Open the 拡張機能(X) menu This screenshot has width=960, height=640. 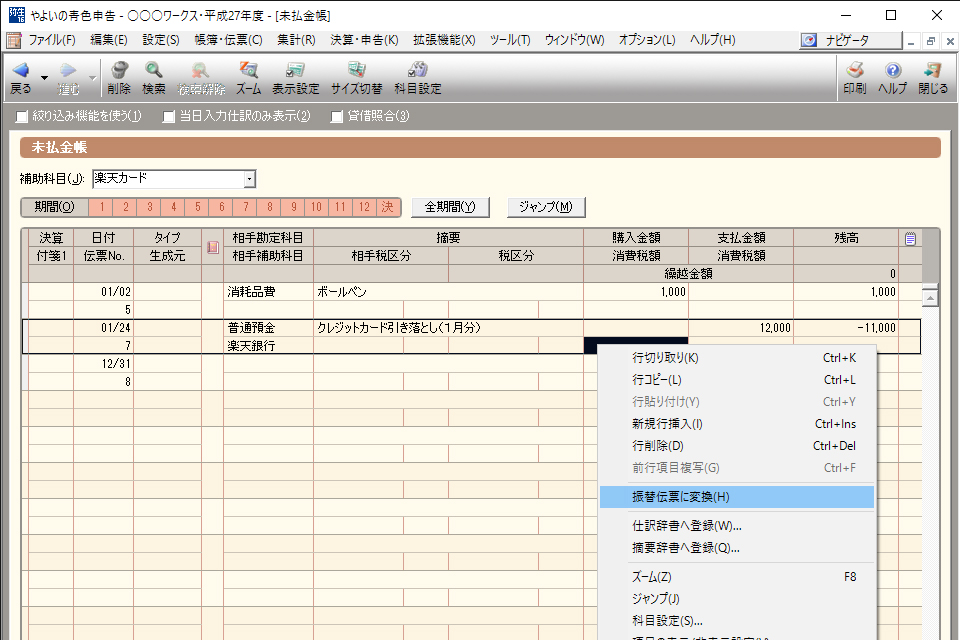pos(444,40)
